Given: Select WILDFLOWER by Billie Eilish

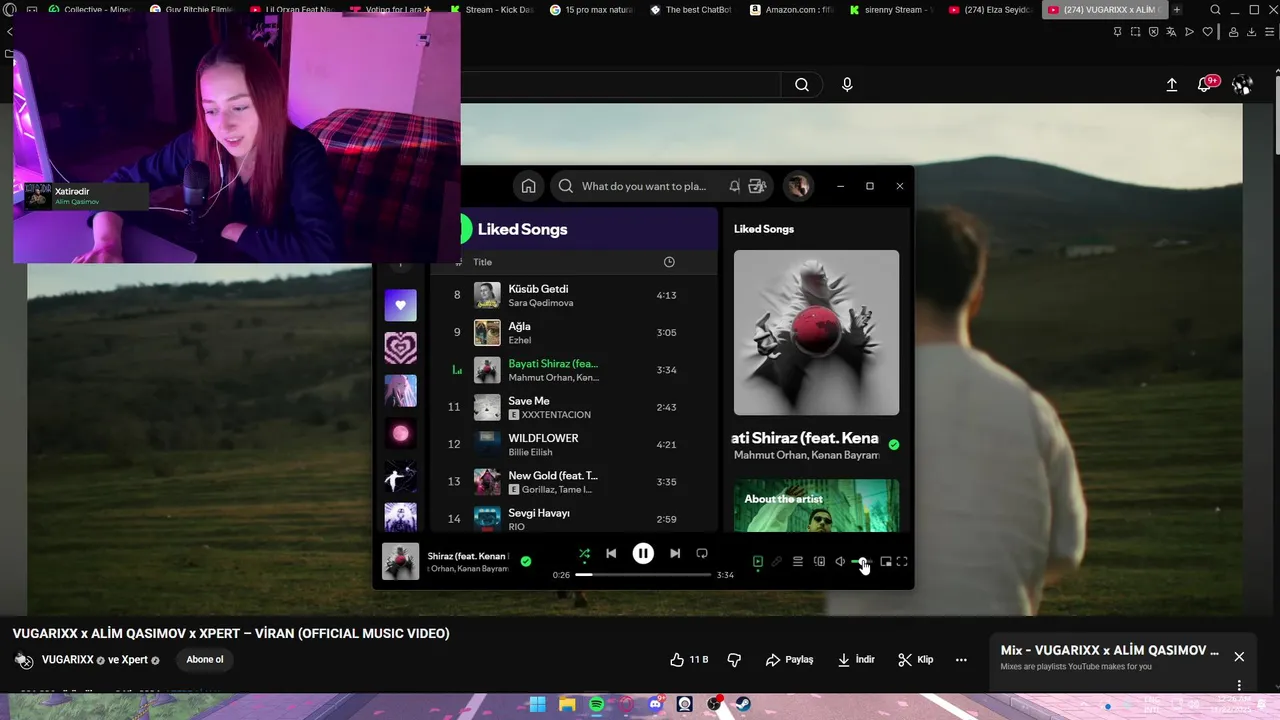Looking at the screenshot, I should pyautogui.click(x=574, y=445).
